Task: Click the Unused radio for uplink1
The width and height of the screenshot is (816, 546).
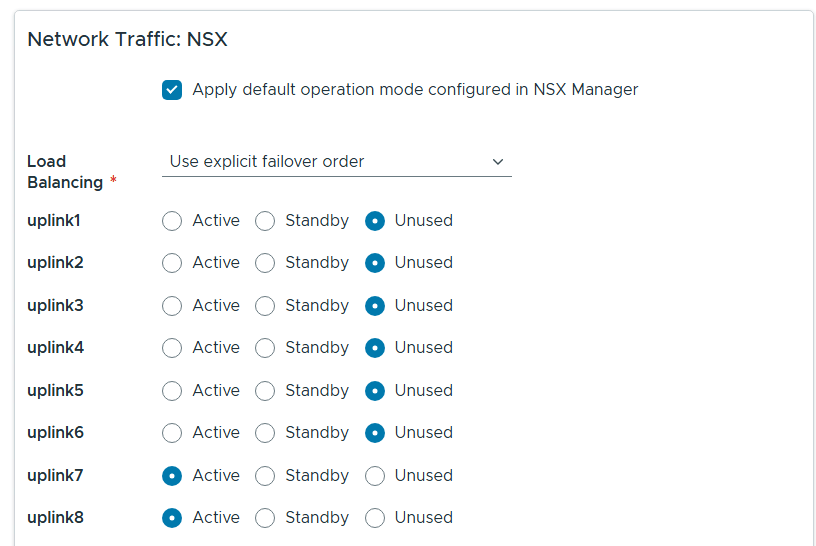Action: (x=375, y=221)
